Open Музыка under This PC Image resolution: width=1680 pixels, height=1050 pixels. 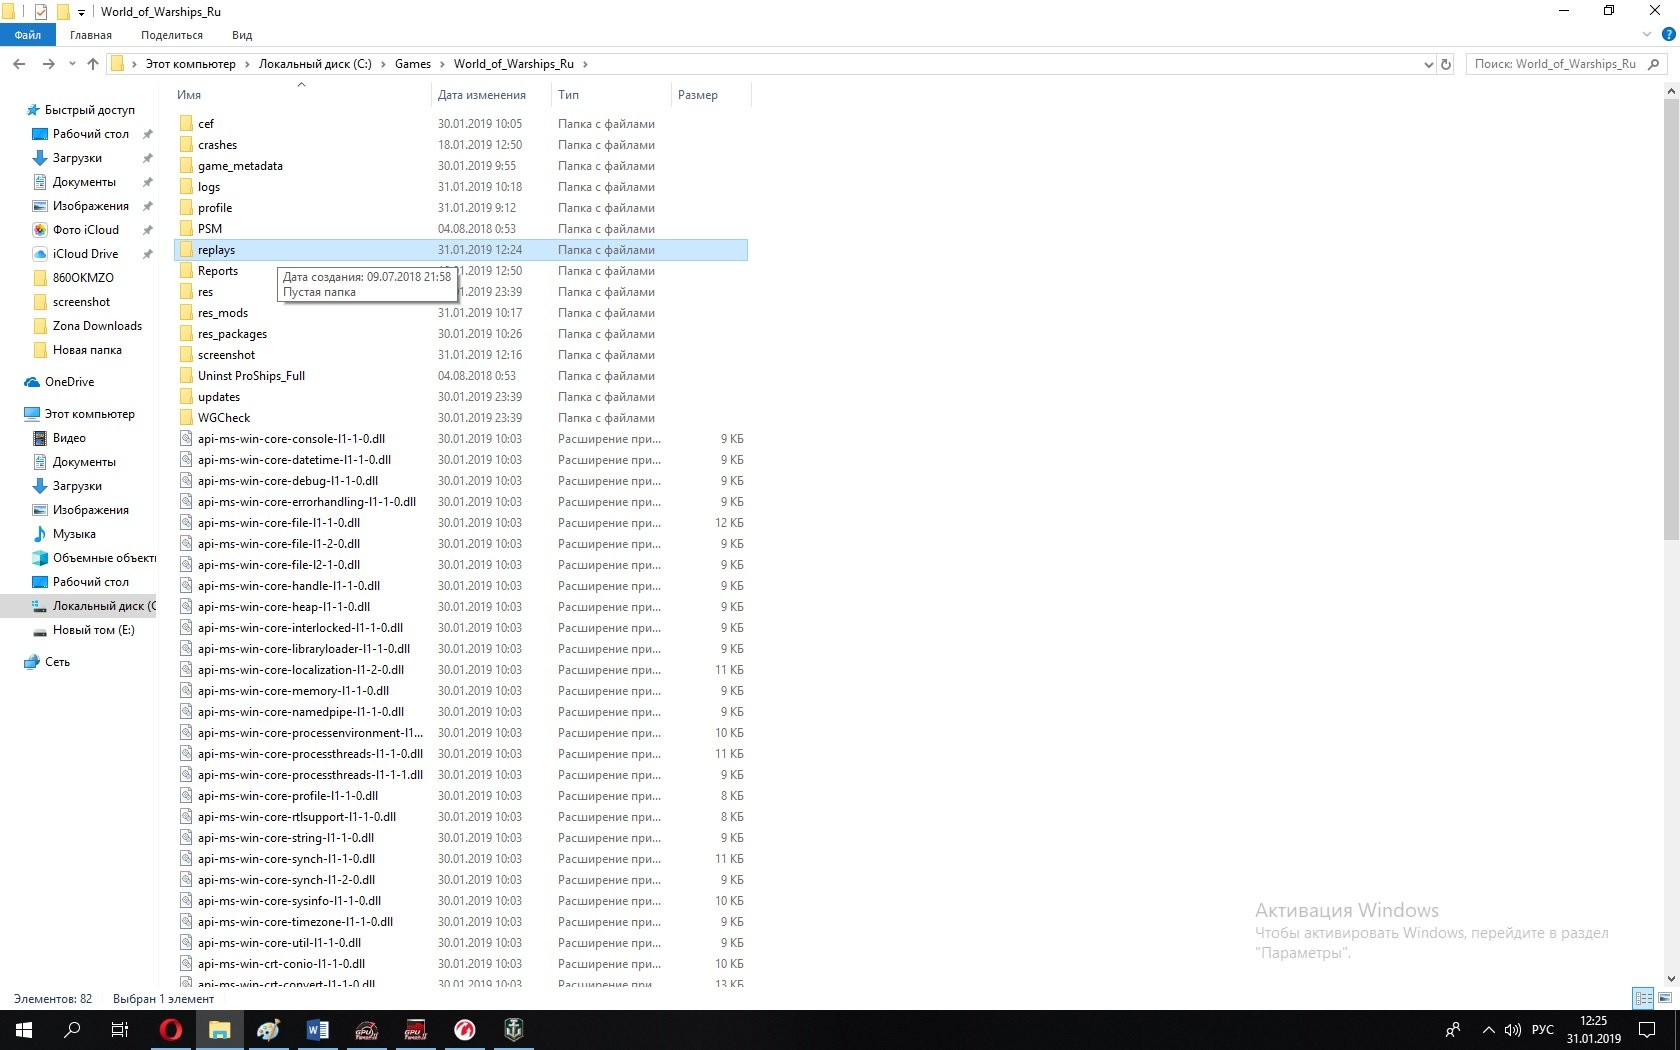(74, 534)
